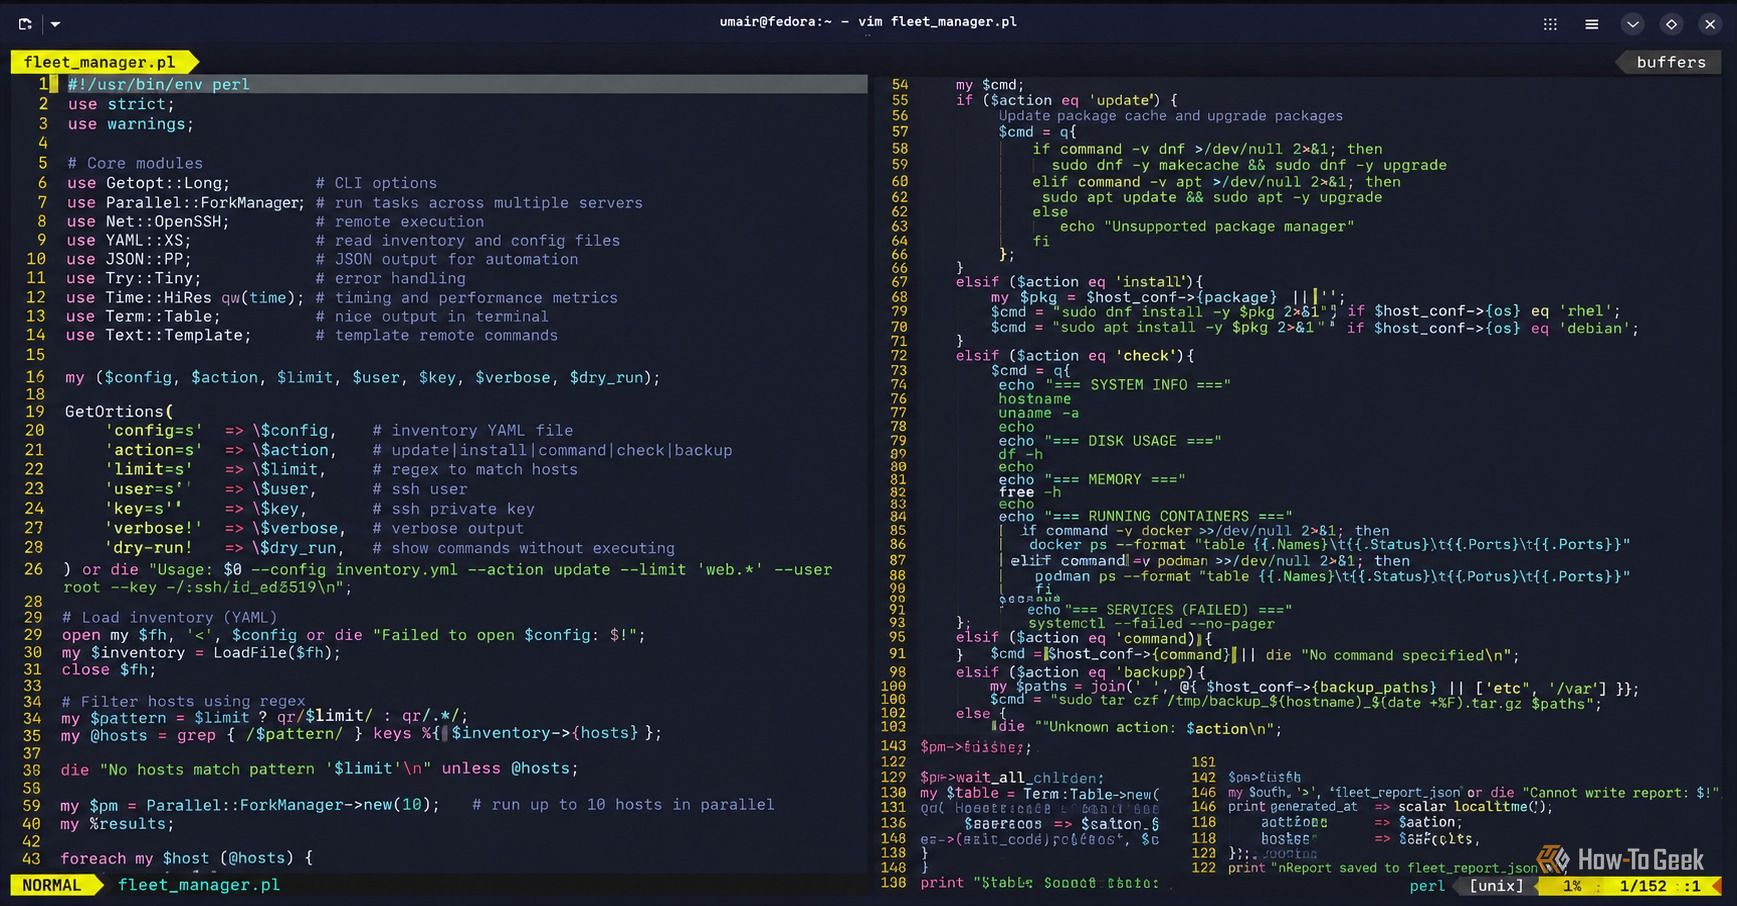Click echo "=== MEMORY ===" line
The height and width of the screenshot is (906, 1737).
(1092, 480)
